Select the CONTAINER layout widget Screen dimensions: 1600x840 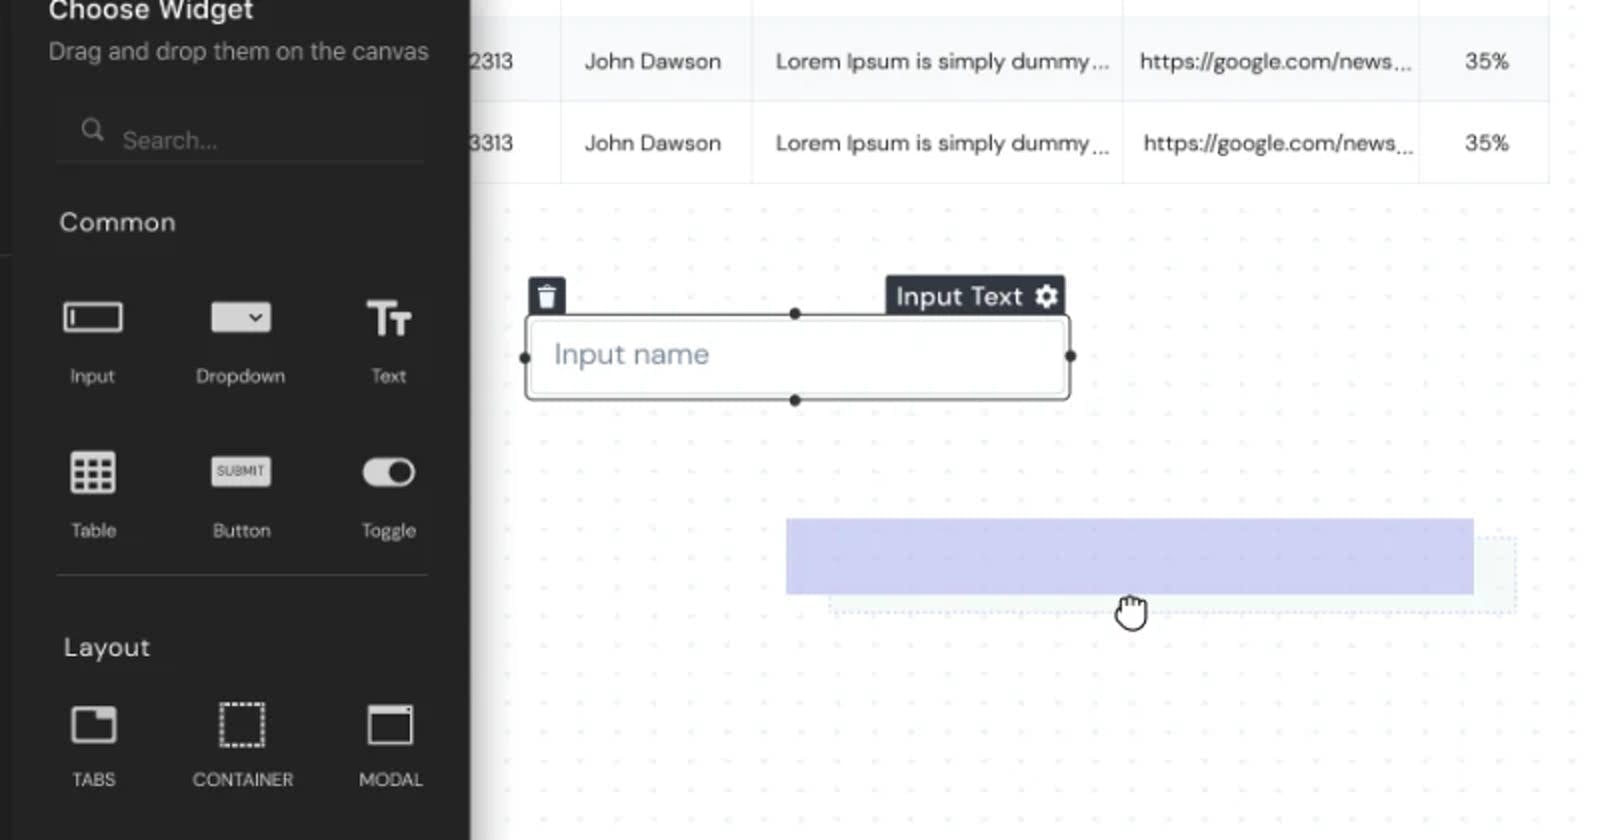242,725
